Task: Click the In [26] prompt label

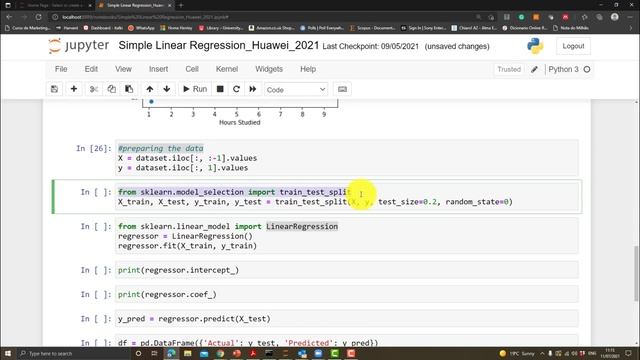Action: point(93,148)
